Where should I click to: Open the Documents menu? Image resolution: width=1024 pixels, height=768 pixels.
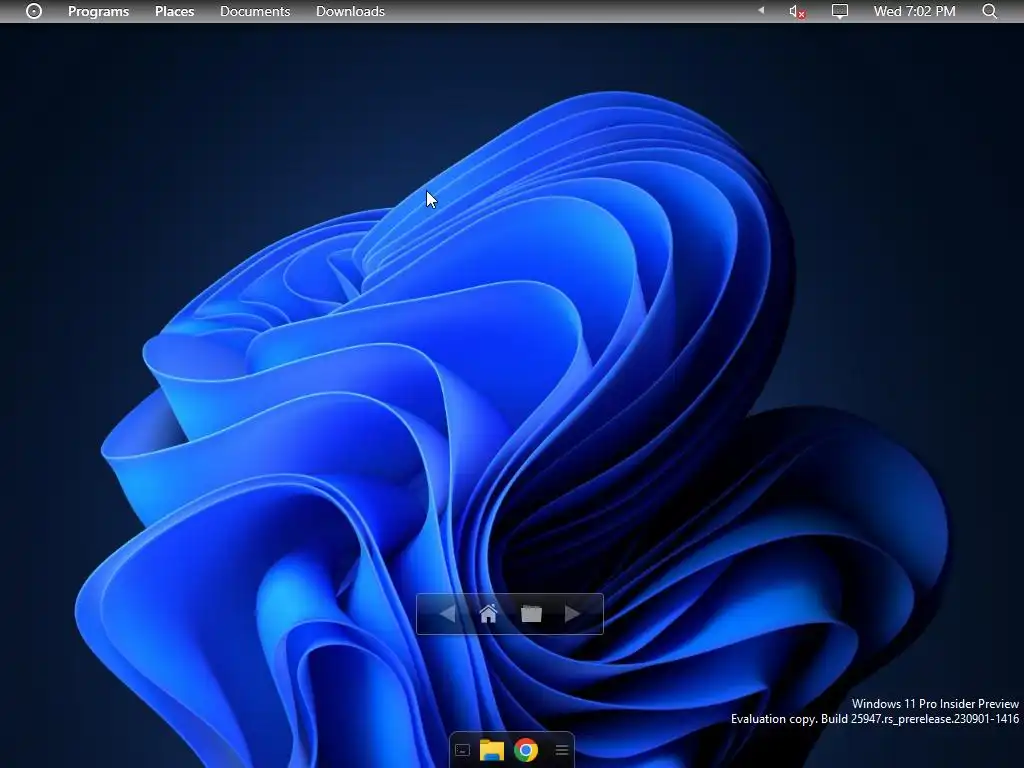pyautogui.click(x=255, y=11)
